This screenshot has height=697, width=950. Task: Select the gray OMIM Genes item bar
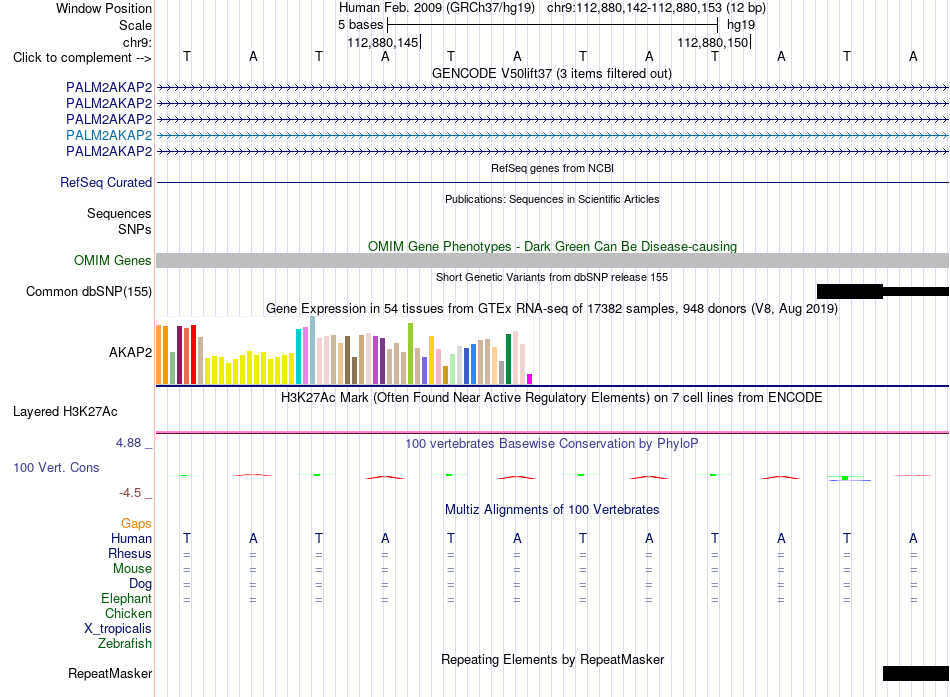[x=553, y=261]
